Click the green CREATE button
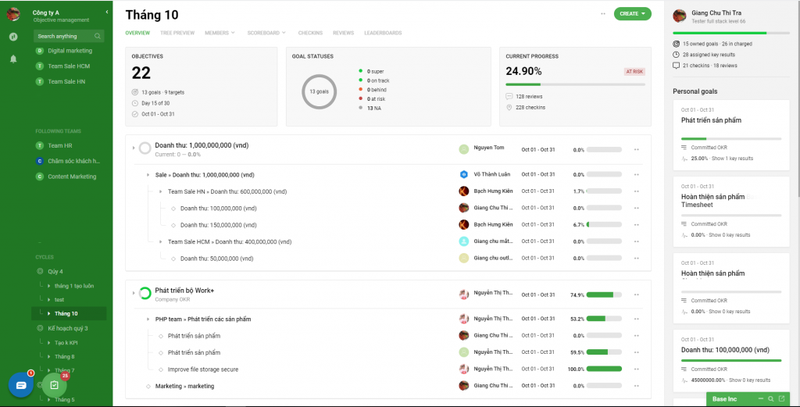This screenshot has height=407, width=800. pyautogui.click(x=632, y=14)
